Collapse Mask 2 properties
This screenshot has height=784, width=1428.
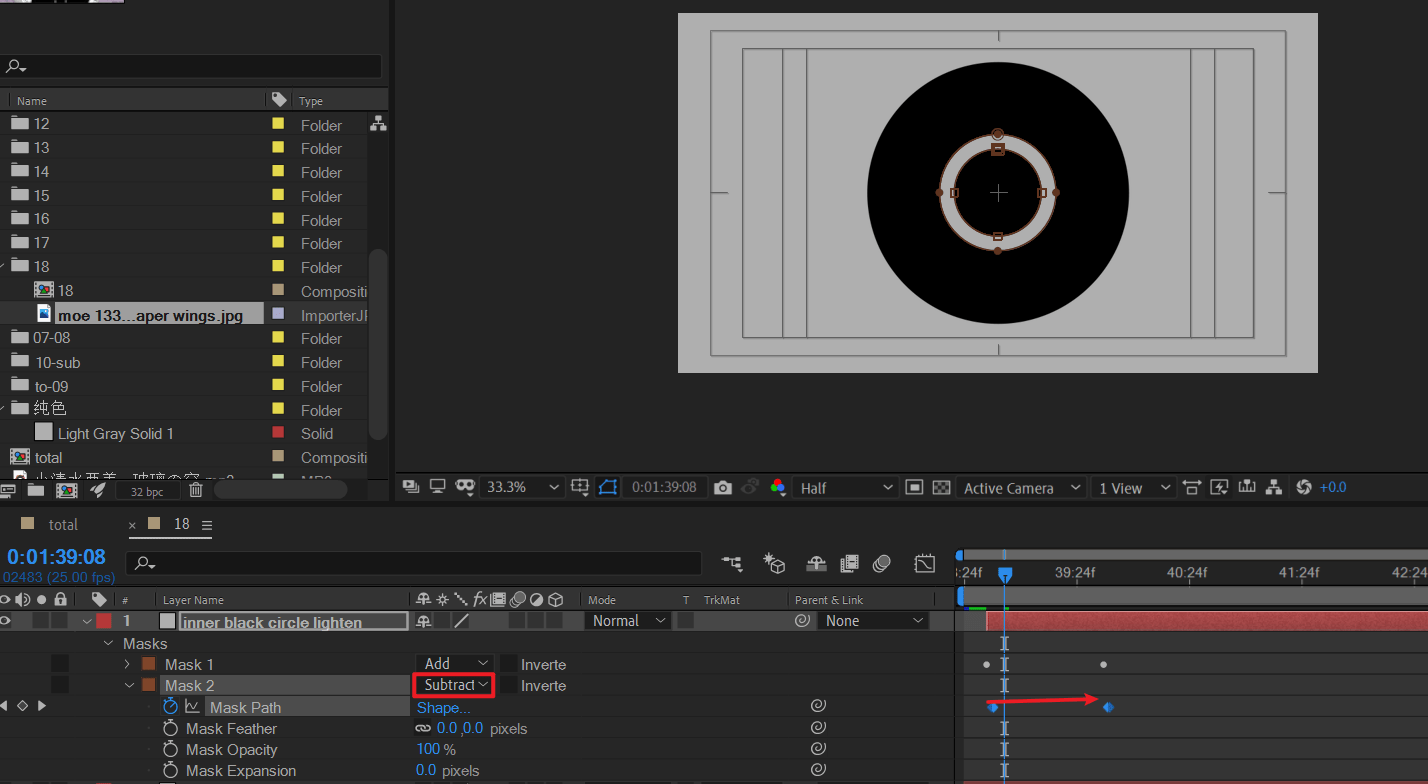pyautogui.click(x=127, y=685)
